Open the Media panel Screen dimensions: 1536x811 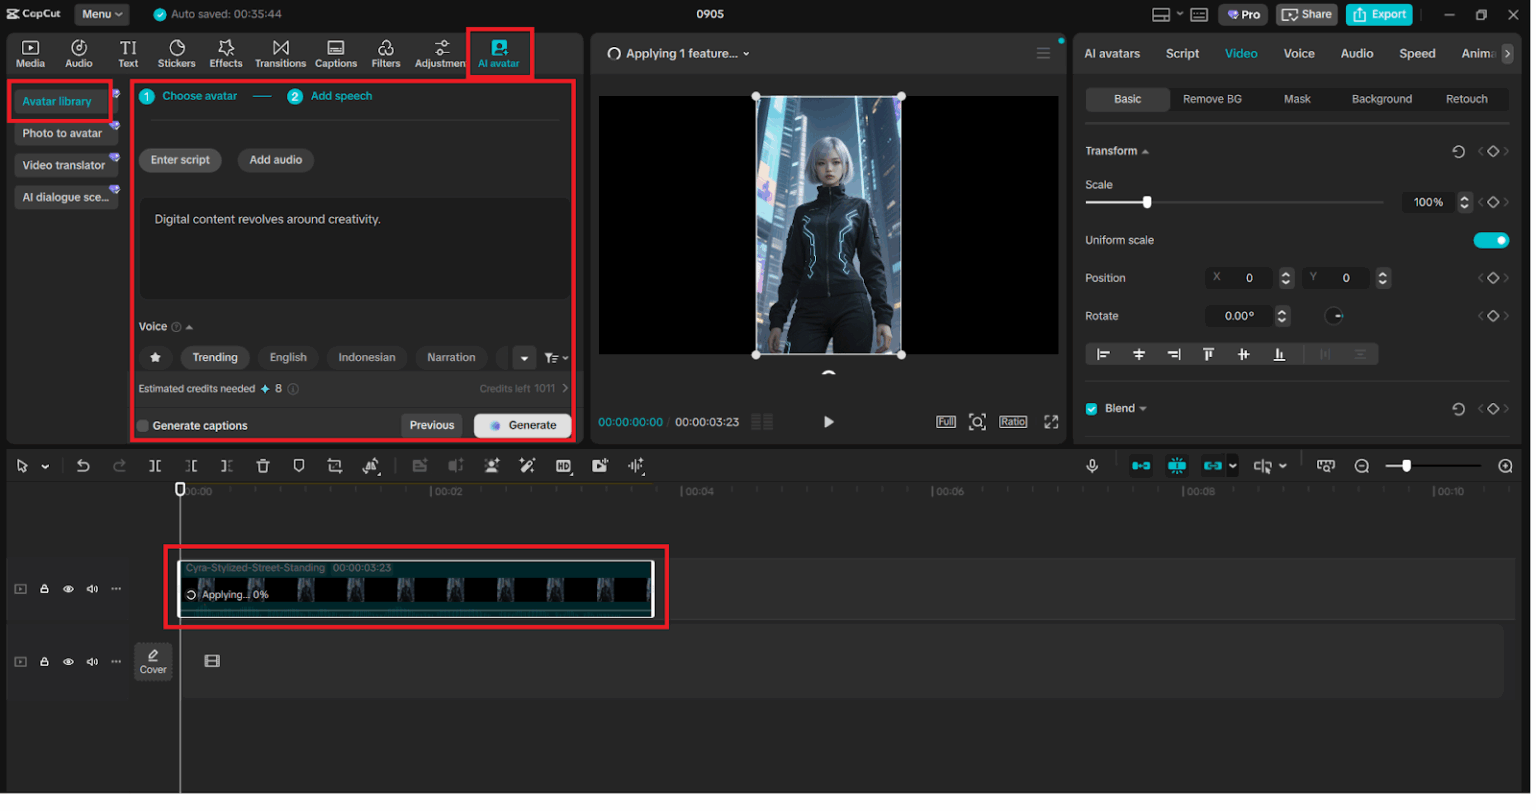click(30, 54)
